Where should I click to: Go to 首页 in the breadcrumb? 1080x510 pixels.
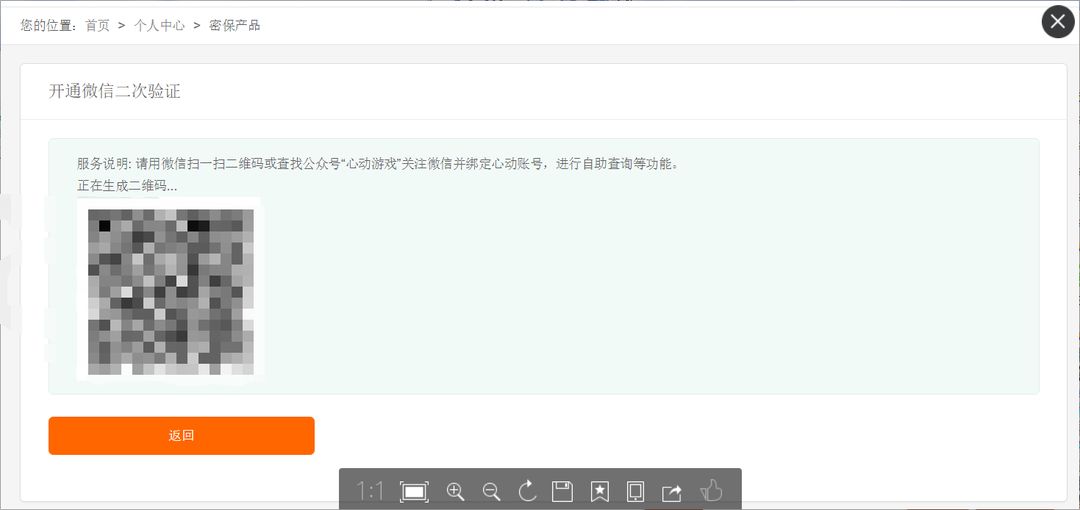tap(97, 26)
